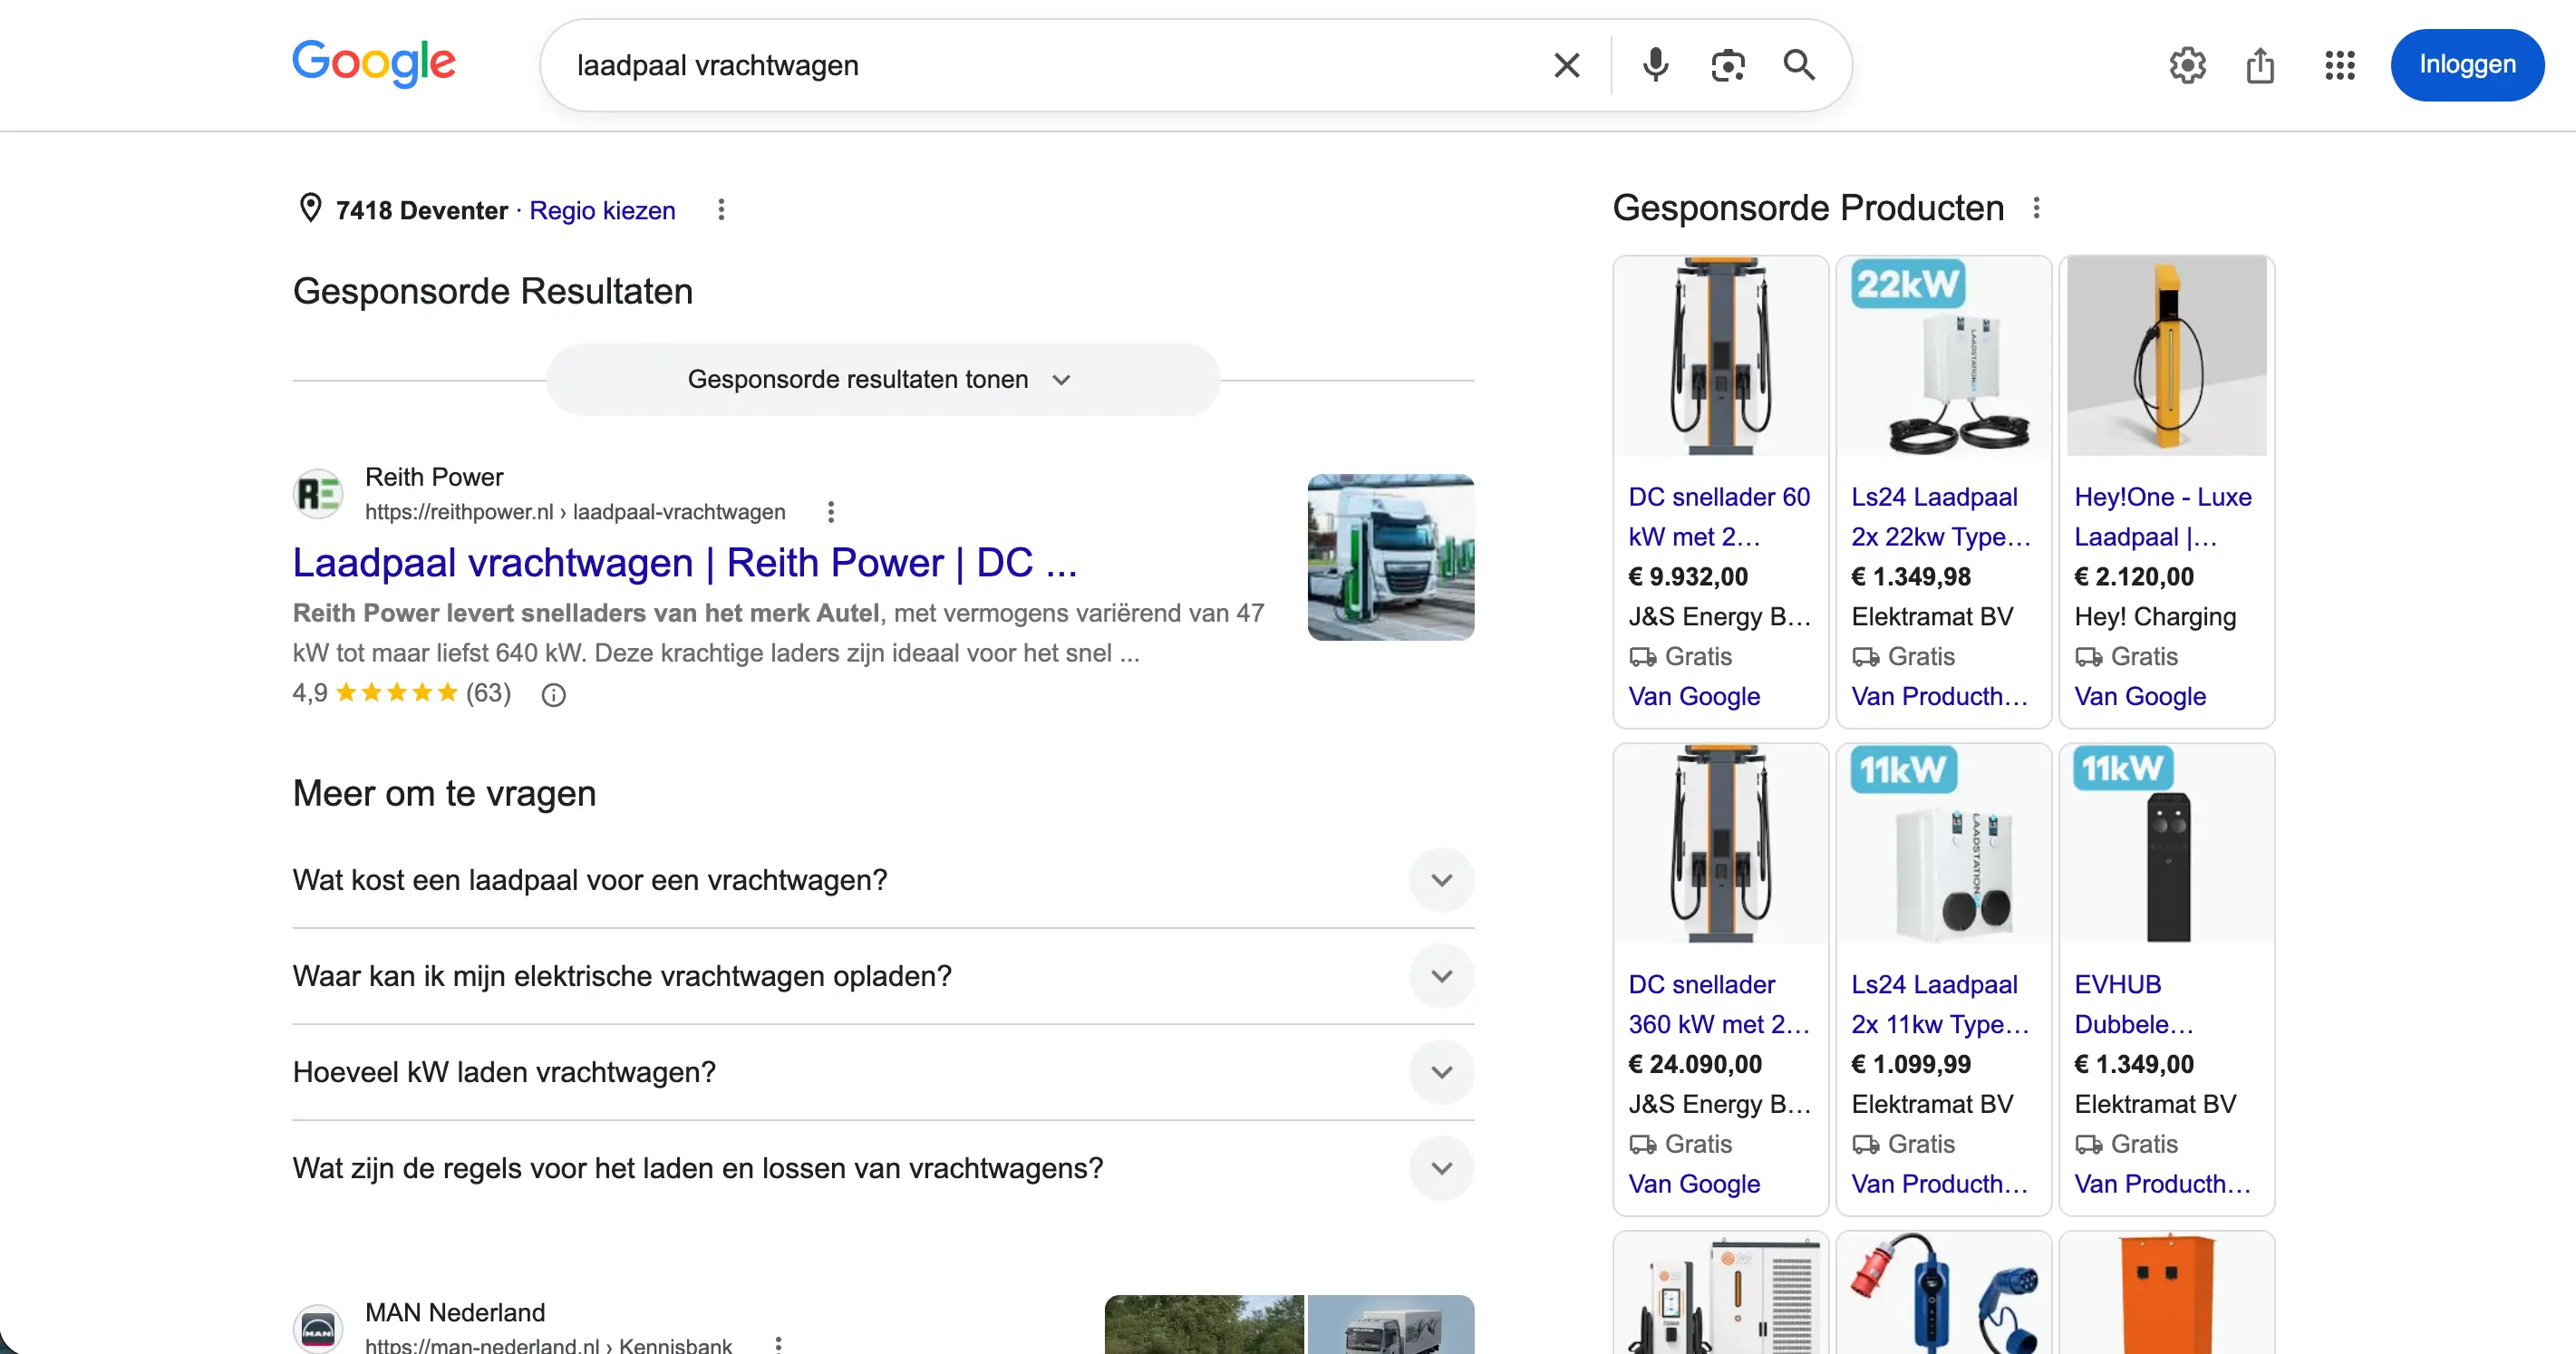Image resolution: width=2576 pixels, height=1354 pixels.
Task: Click location pin icon beside 7418 Deventer
Action: tap(310, 208)
